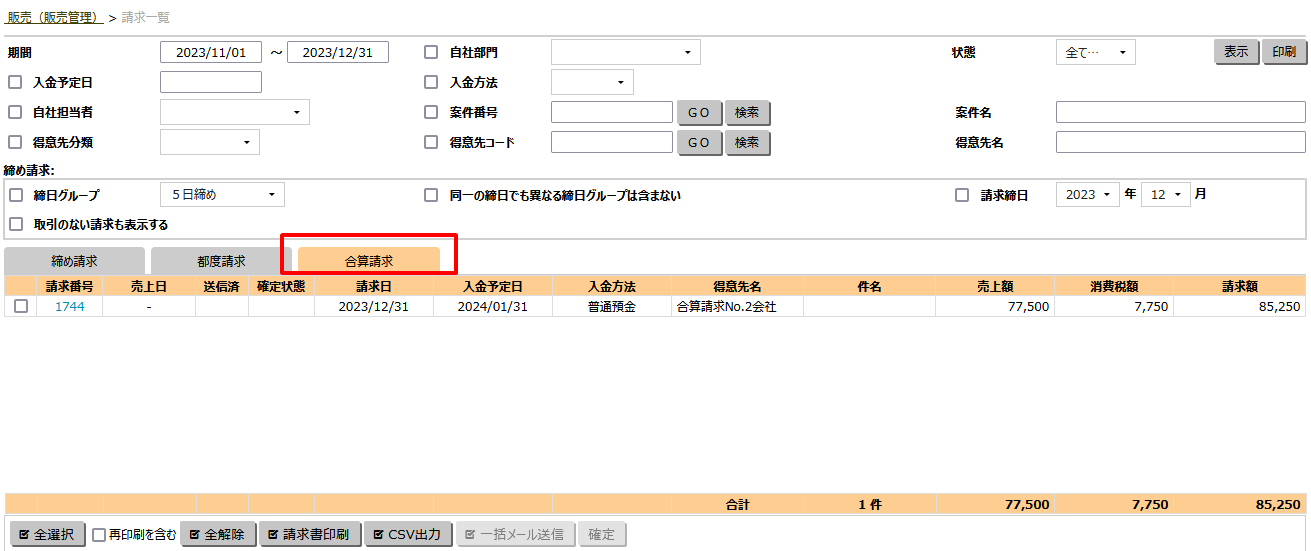The height and width of the screenshot is (551, 1311).
Task: Export list with CSV出力 button
Action: click(x=408, y=535)
